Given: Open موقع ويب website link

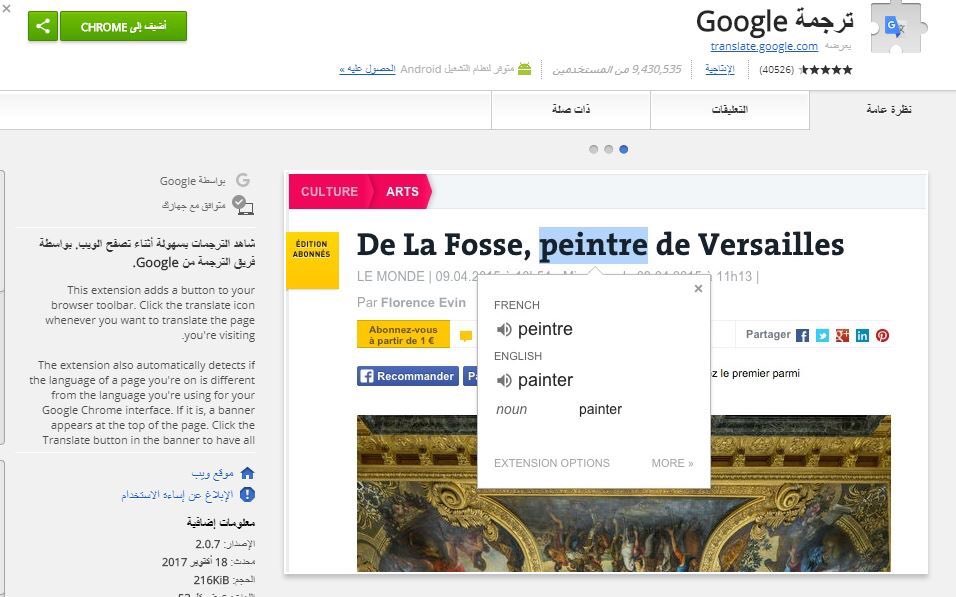Looking at the screenshot, I should [212, 473].
